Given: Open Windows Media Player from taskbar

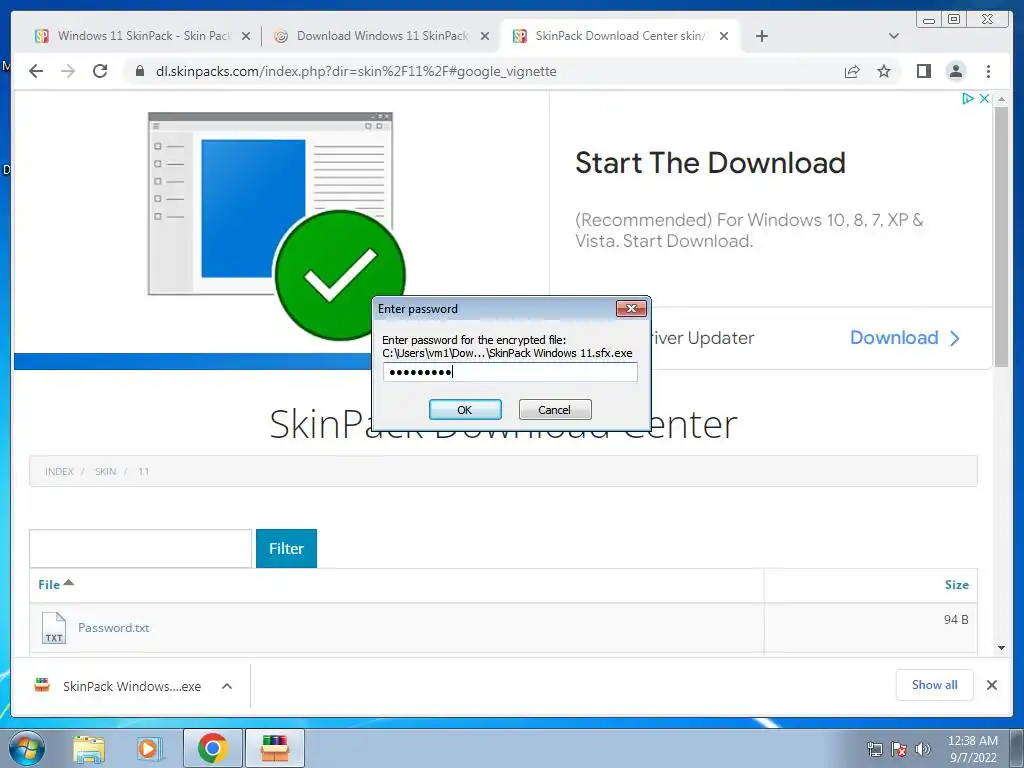Looking at the screenshot, I should [x=150, y=748].
